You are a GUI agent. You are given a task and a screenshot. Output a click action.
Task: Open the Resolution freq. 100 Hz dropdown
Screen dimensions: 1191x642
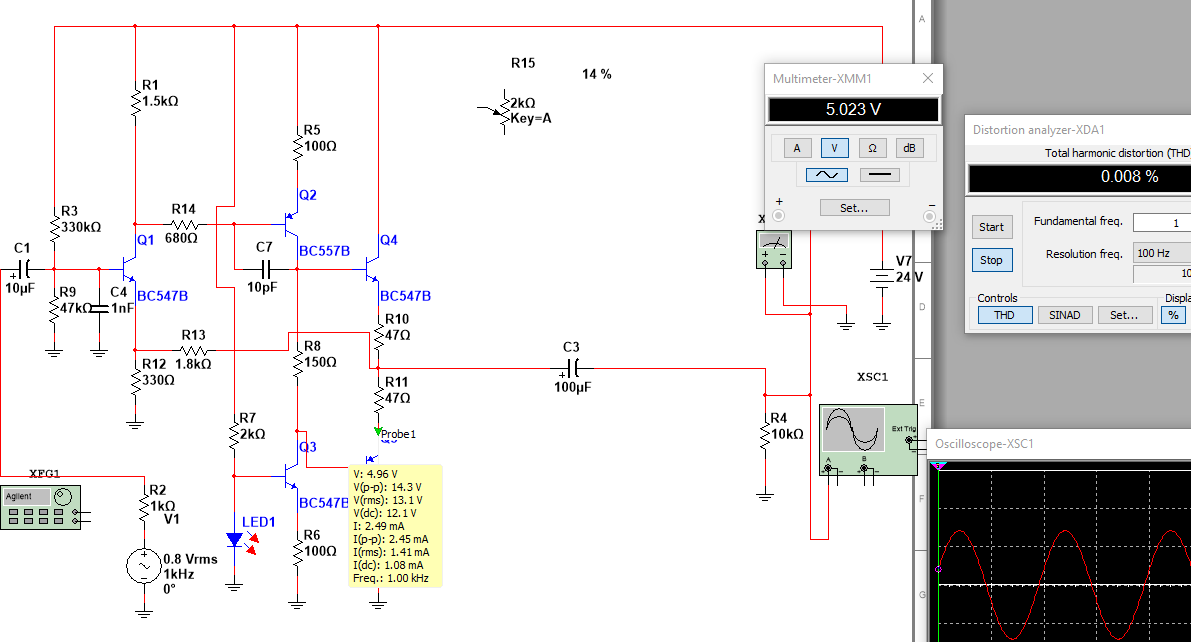tap(1161, 253)
